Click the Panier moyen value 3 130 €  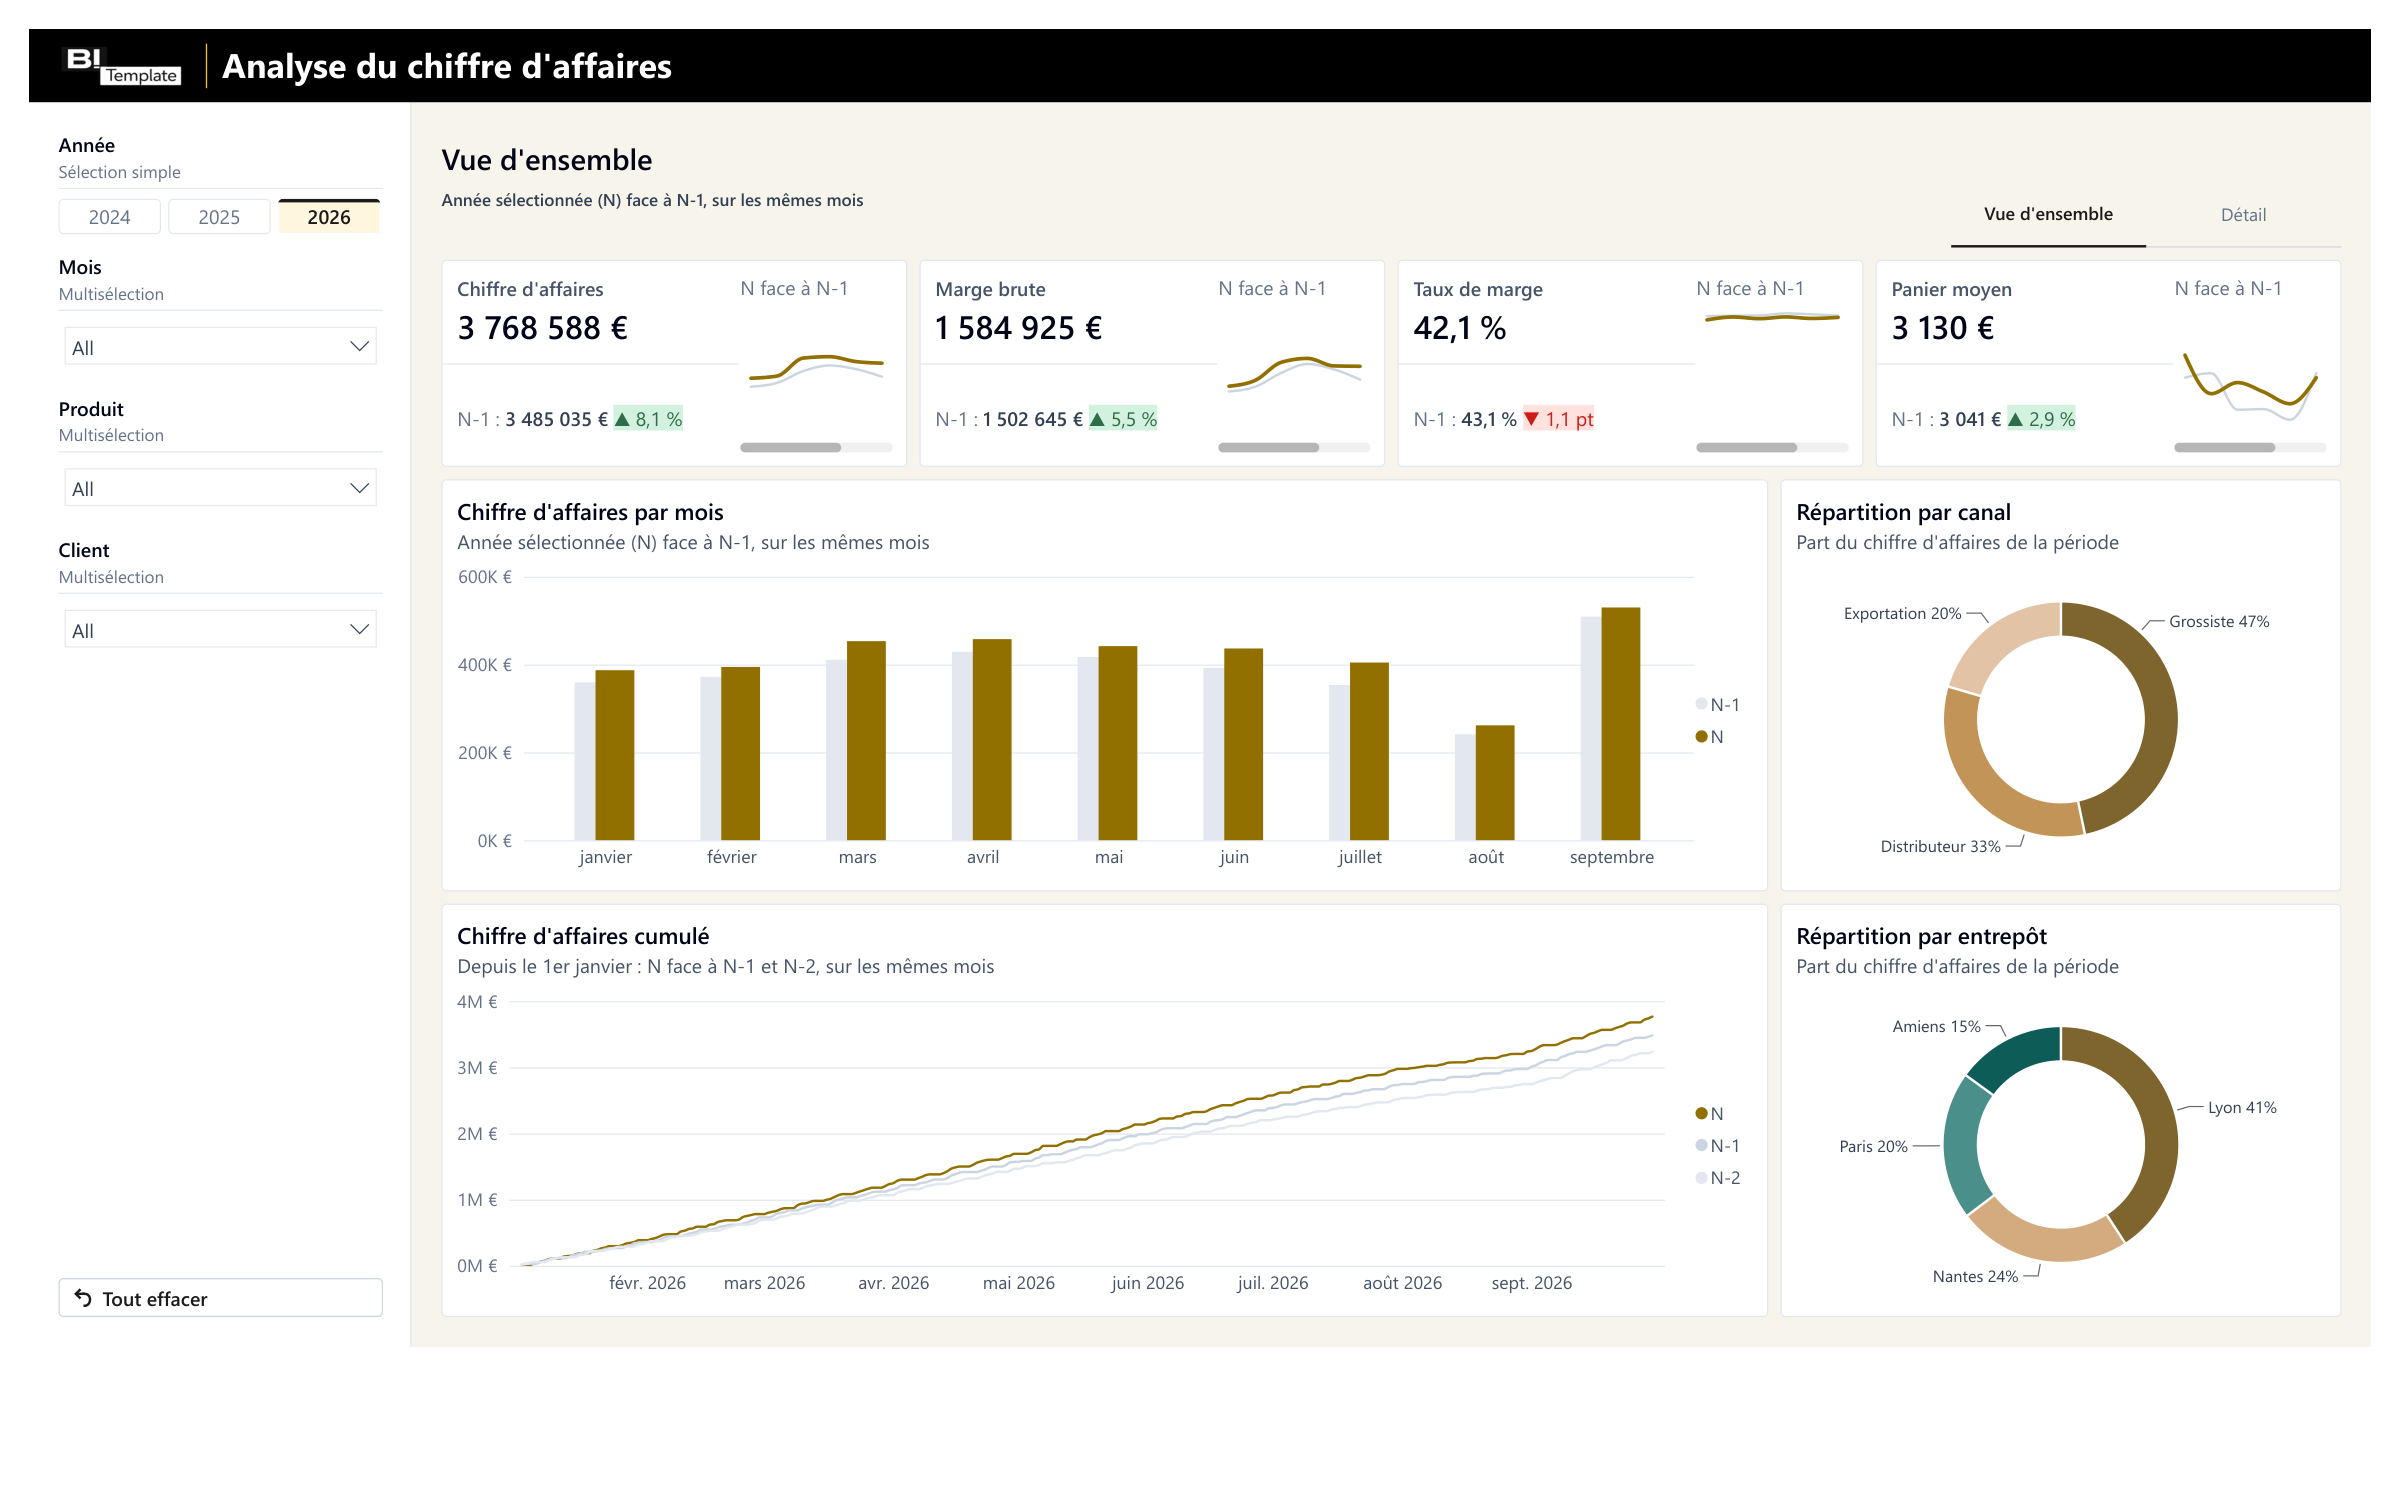coord(1943,328)
